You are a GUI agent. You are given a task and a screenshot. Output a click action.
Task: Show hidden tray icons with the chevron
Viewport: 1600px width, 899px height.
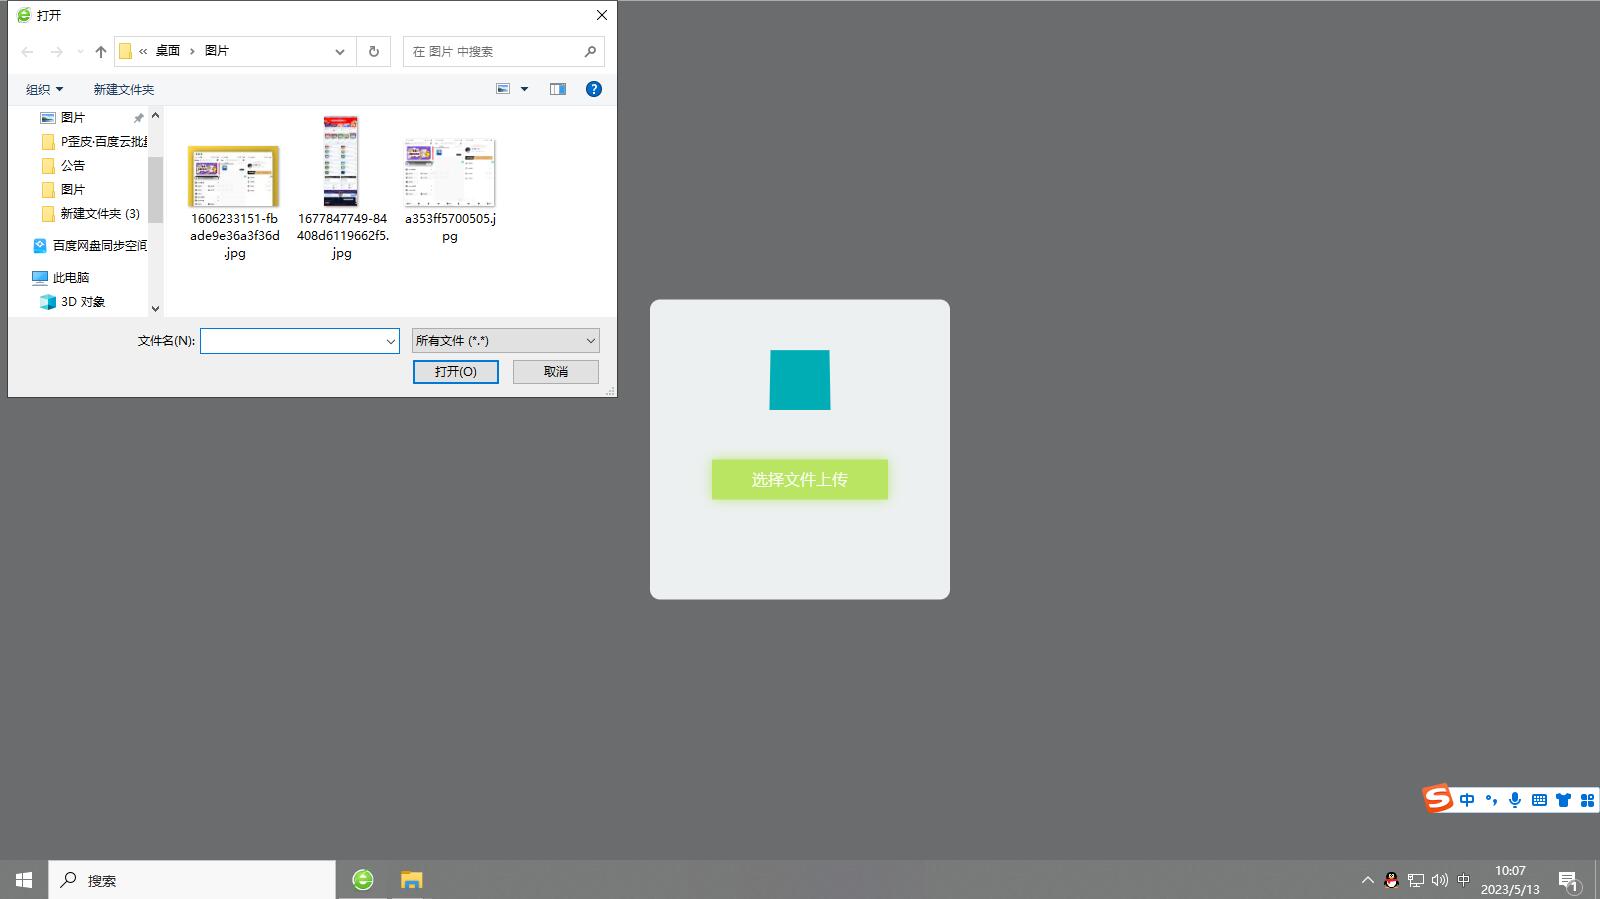coord(1367,880)
